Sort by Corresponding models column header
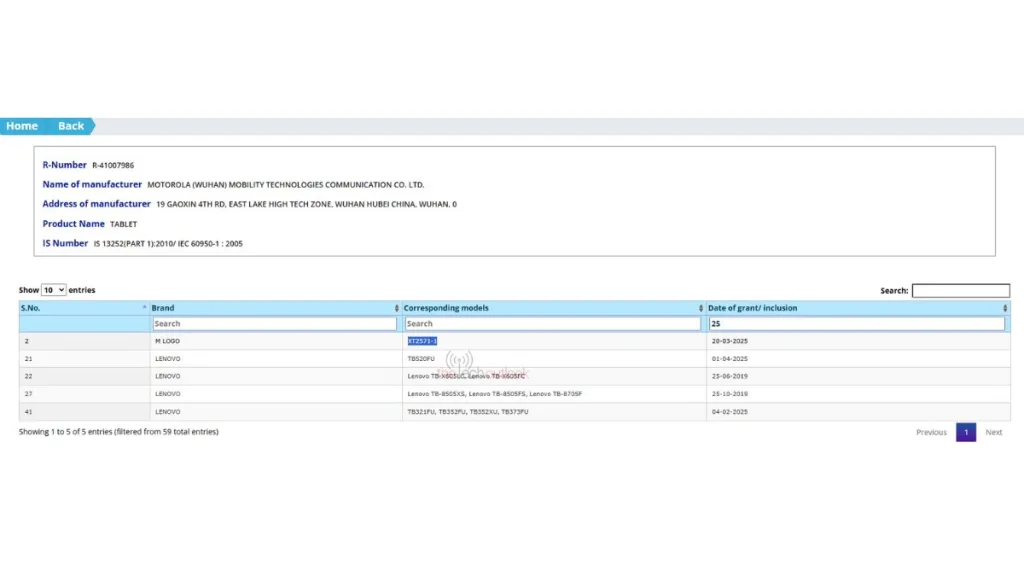Image resolution: width=1024 pixels, height=576 pixels. (553, 308)
